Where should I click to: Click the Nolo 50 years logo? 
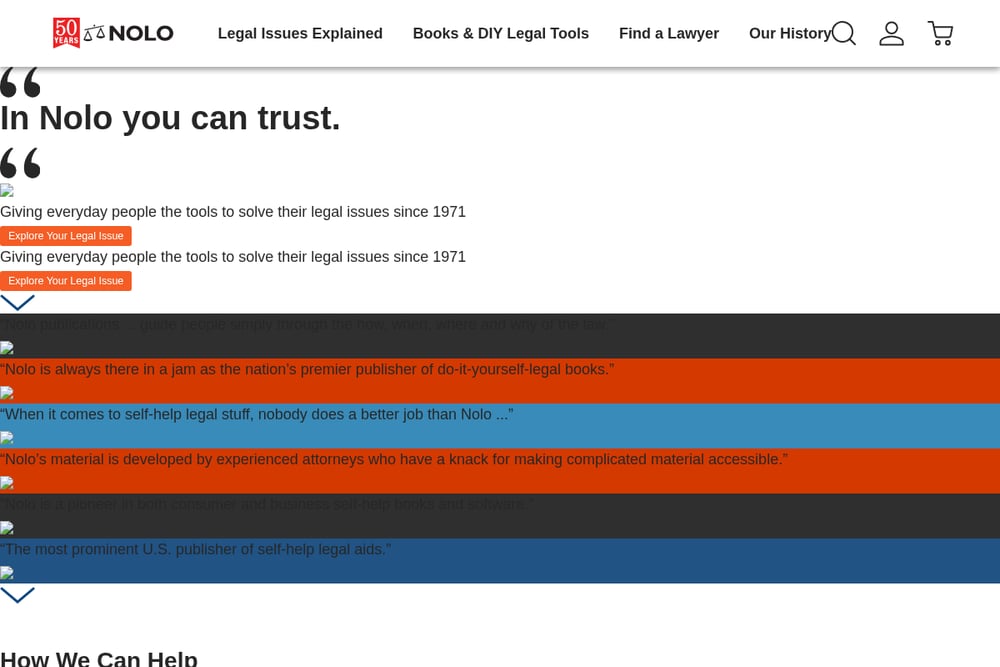click(113, 33)
